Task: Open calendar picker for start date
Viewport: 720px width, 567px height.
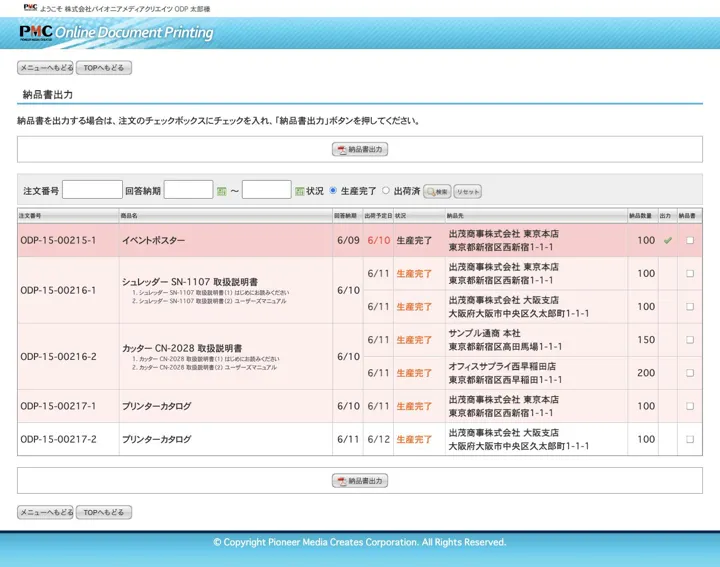Action: tap(221, 191)
